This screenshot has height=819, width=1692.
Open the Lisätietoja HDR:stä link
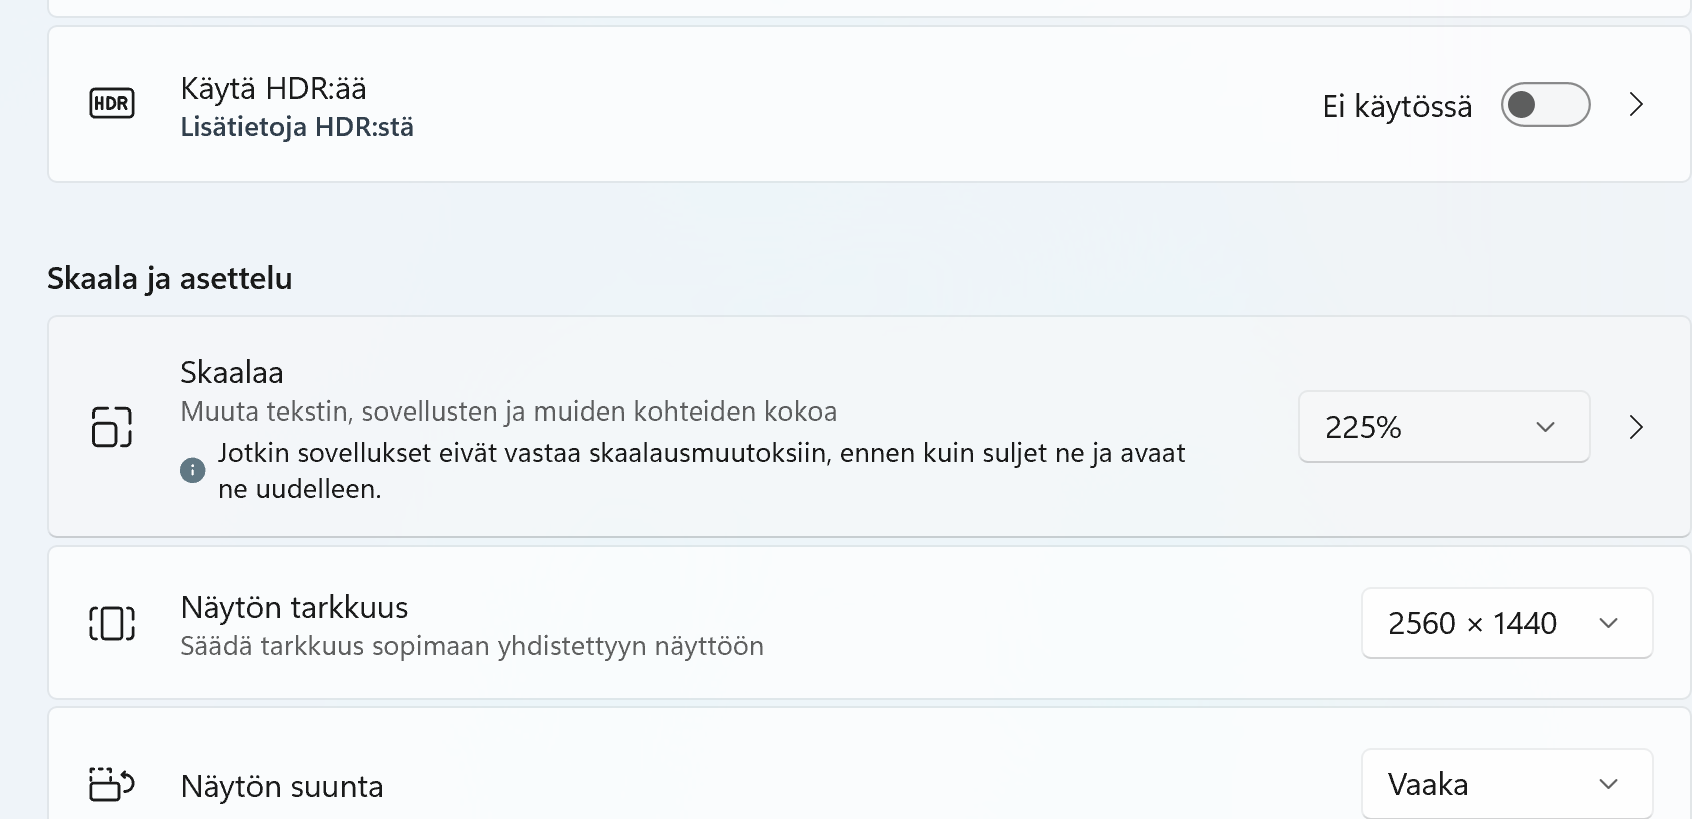[x=297, y=127]
